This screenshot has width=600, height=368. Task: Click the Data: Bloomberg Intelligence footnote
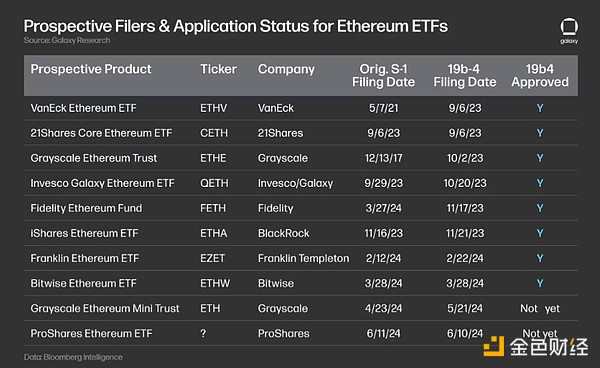tap(73, 357)
